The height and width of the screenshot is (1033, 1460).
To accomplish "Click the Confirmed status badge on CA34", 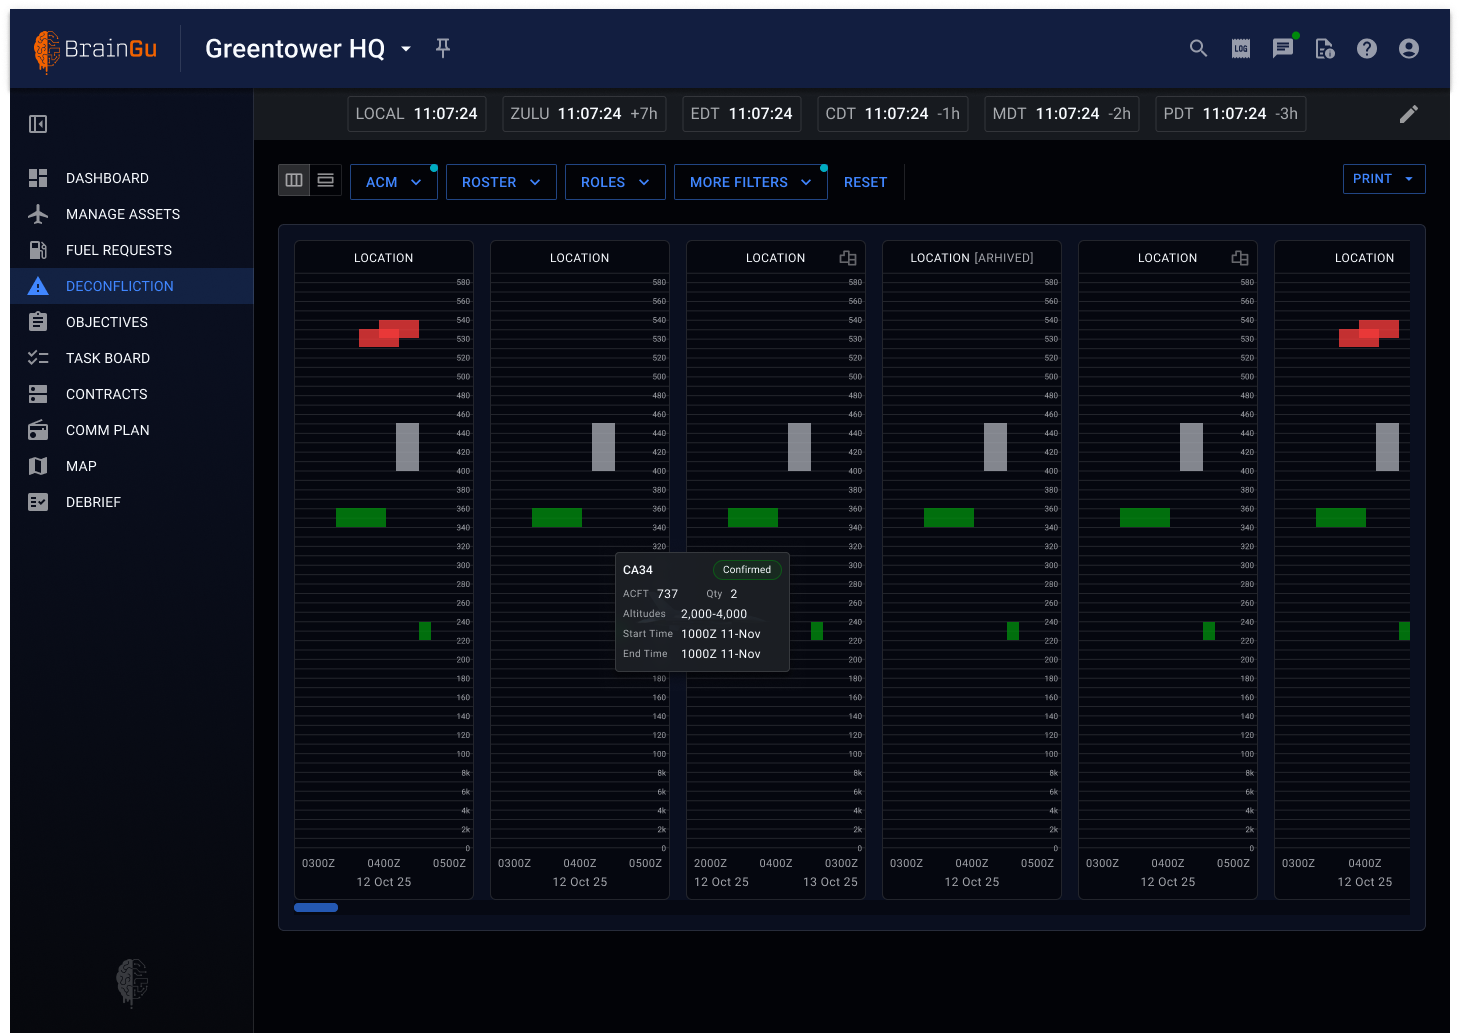I will tap(747, 570).
